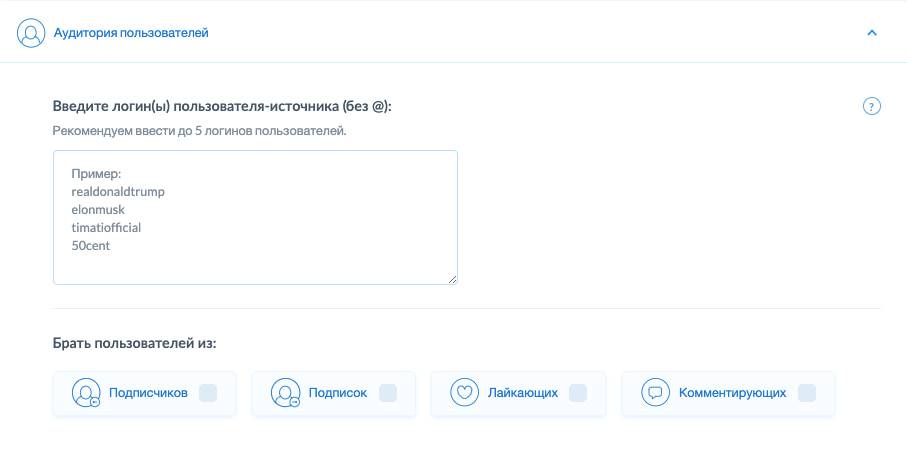Click the Подписчиков person icon
Screen dimensions: 907x472
[86, 393]
